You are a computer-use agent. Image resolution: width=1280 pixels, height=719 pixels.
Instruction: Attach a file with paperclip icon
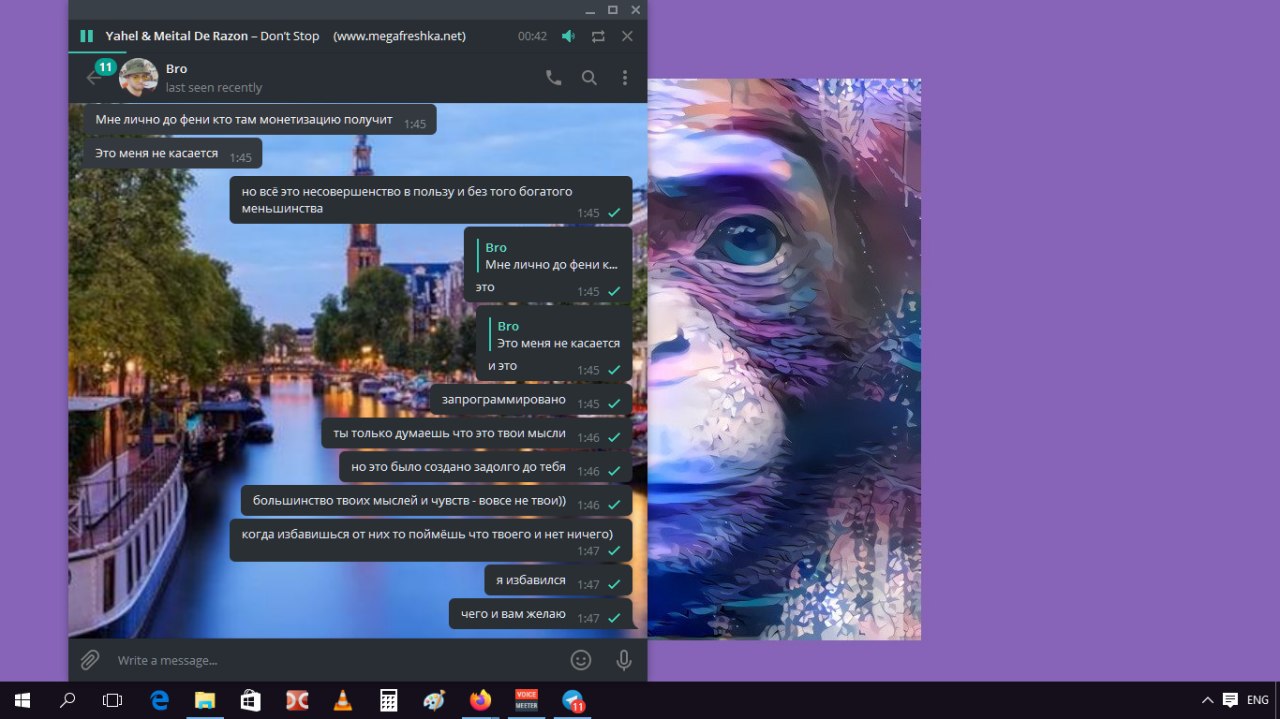(90, 660)
